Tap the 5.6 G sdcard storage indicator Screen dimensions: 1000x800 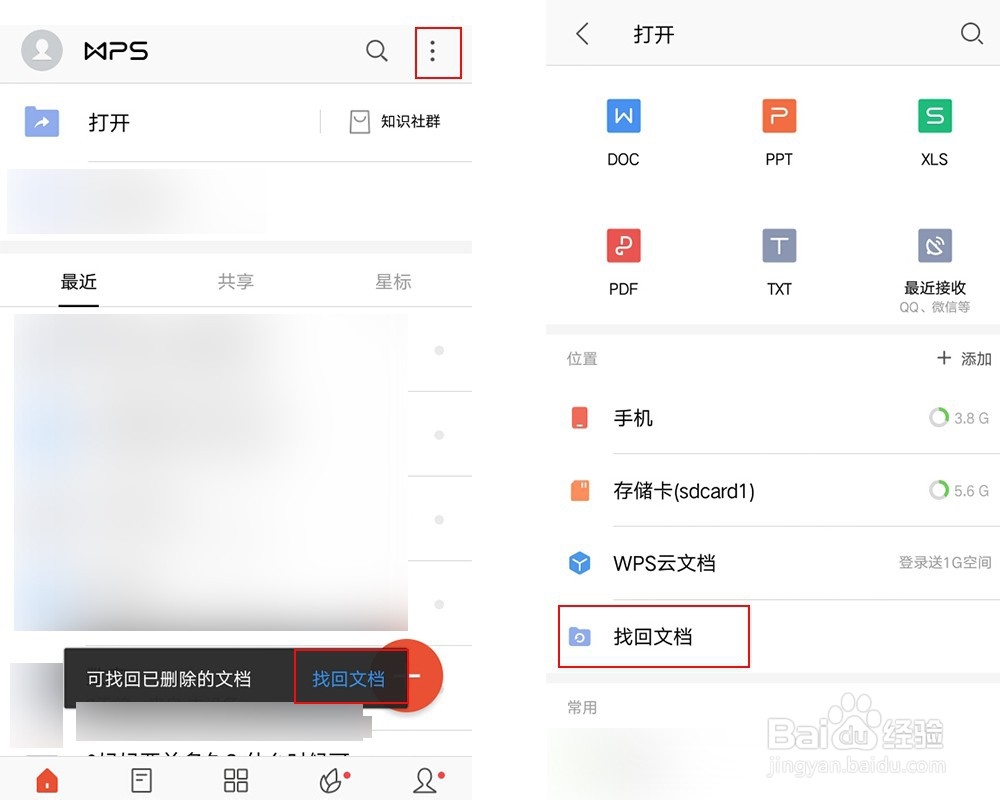click(x=959, y=491)
